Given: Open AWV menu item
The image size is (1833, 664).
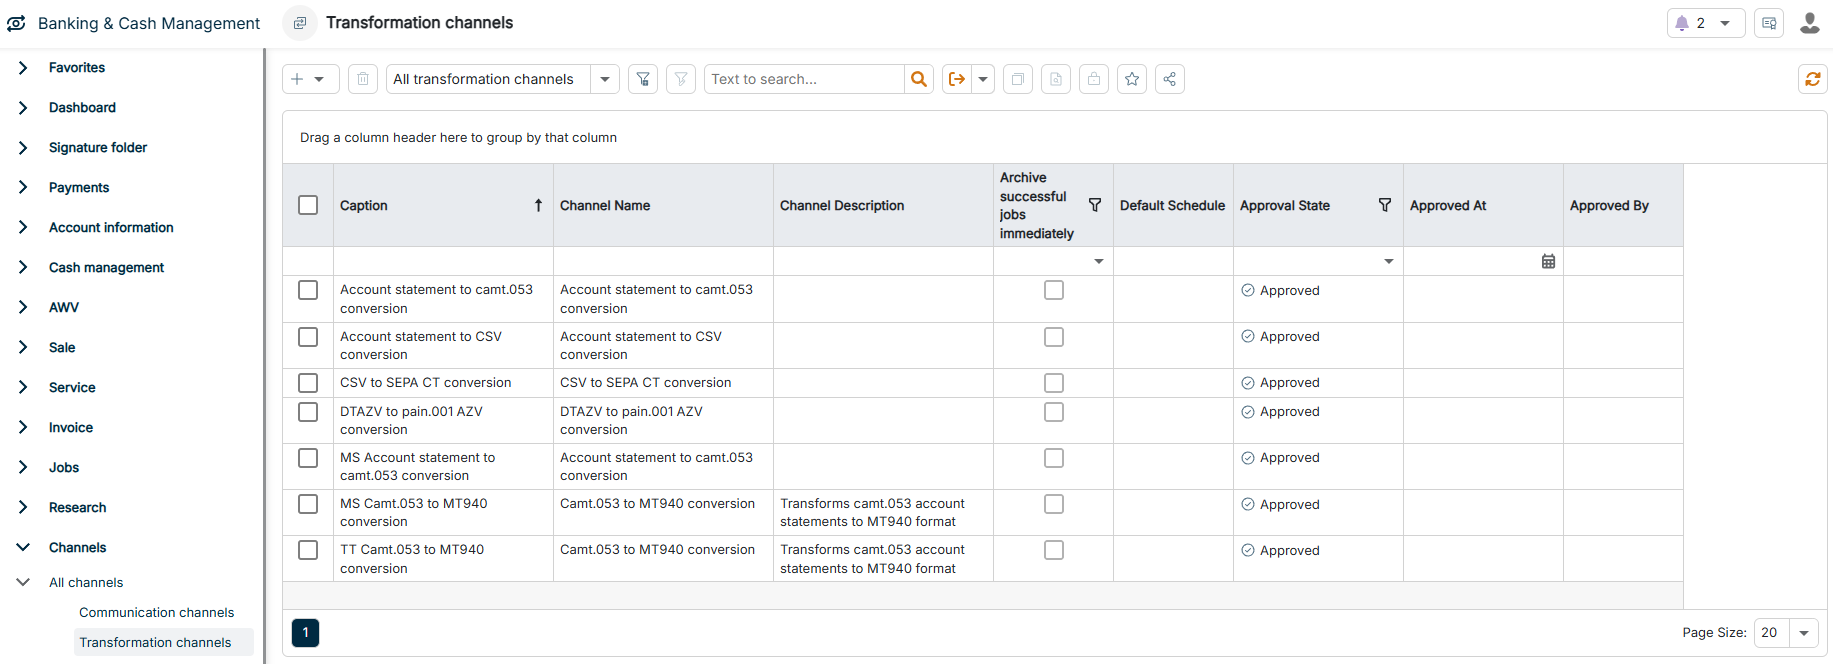Looking at the screenshot, I should click(64, 308).
